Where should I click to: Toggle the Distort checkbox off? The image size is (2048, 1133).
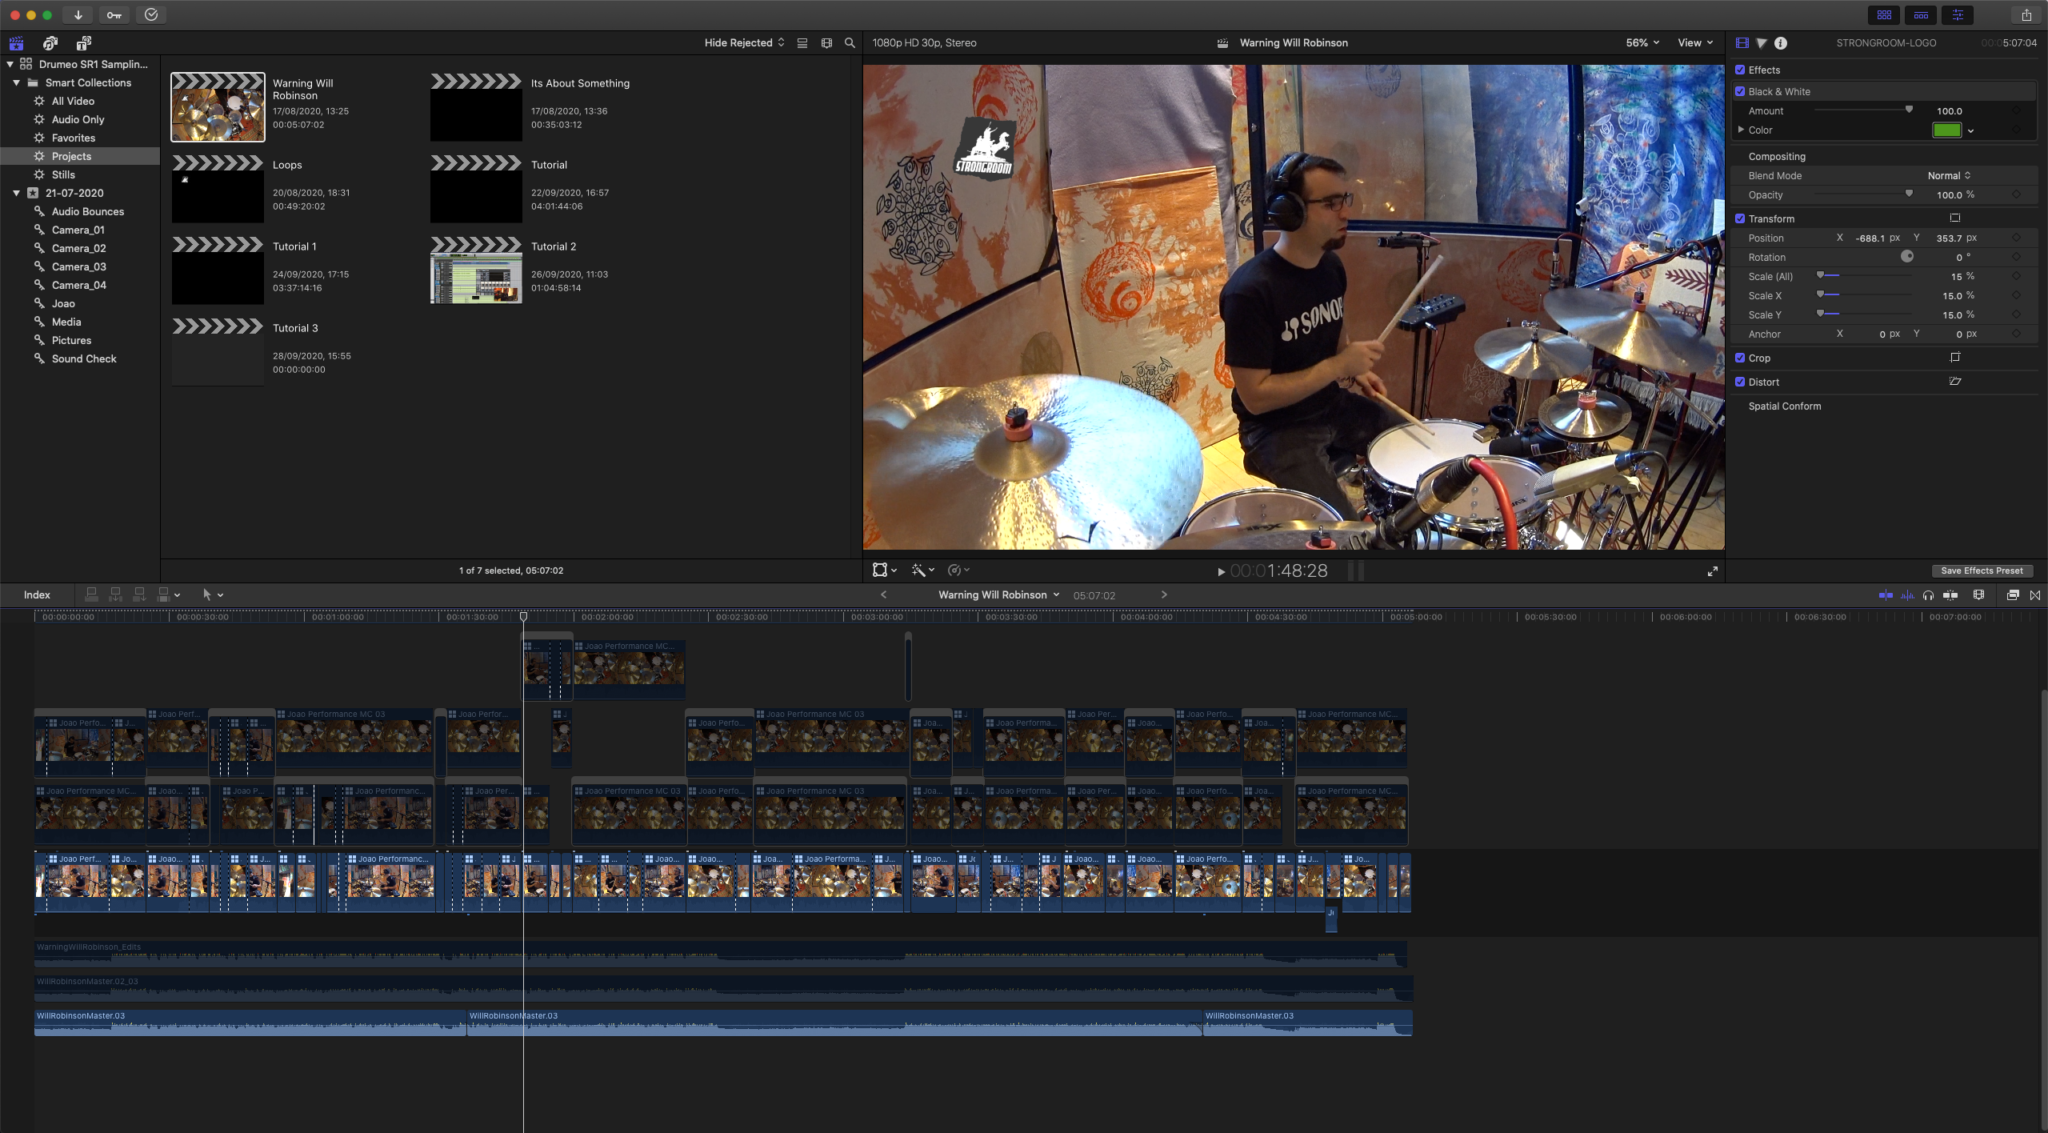tap(1741, 381)
